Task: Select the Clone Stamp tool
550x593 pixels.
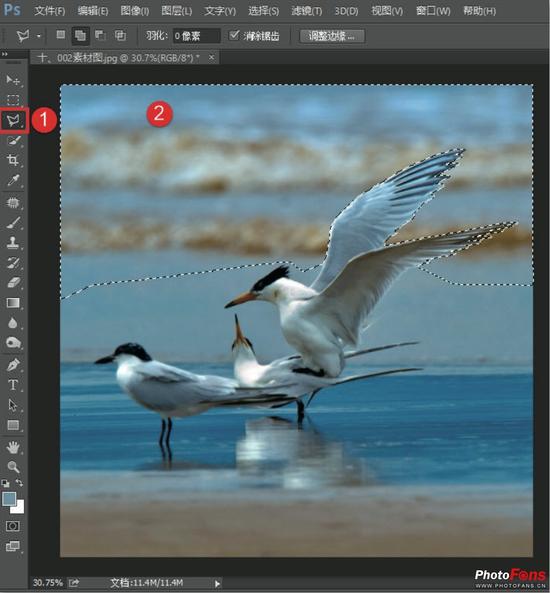Action: tap(13, 243)
